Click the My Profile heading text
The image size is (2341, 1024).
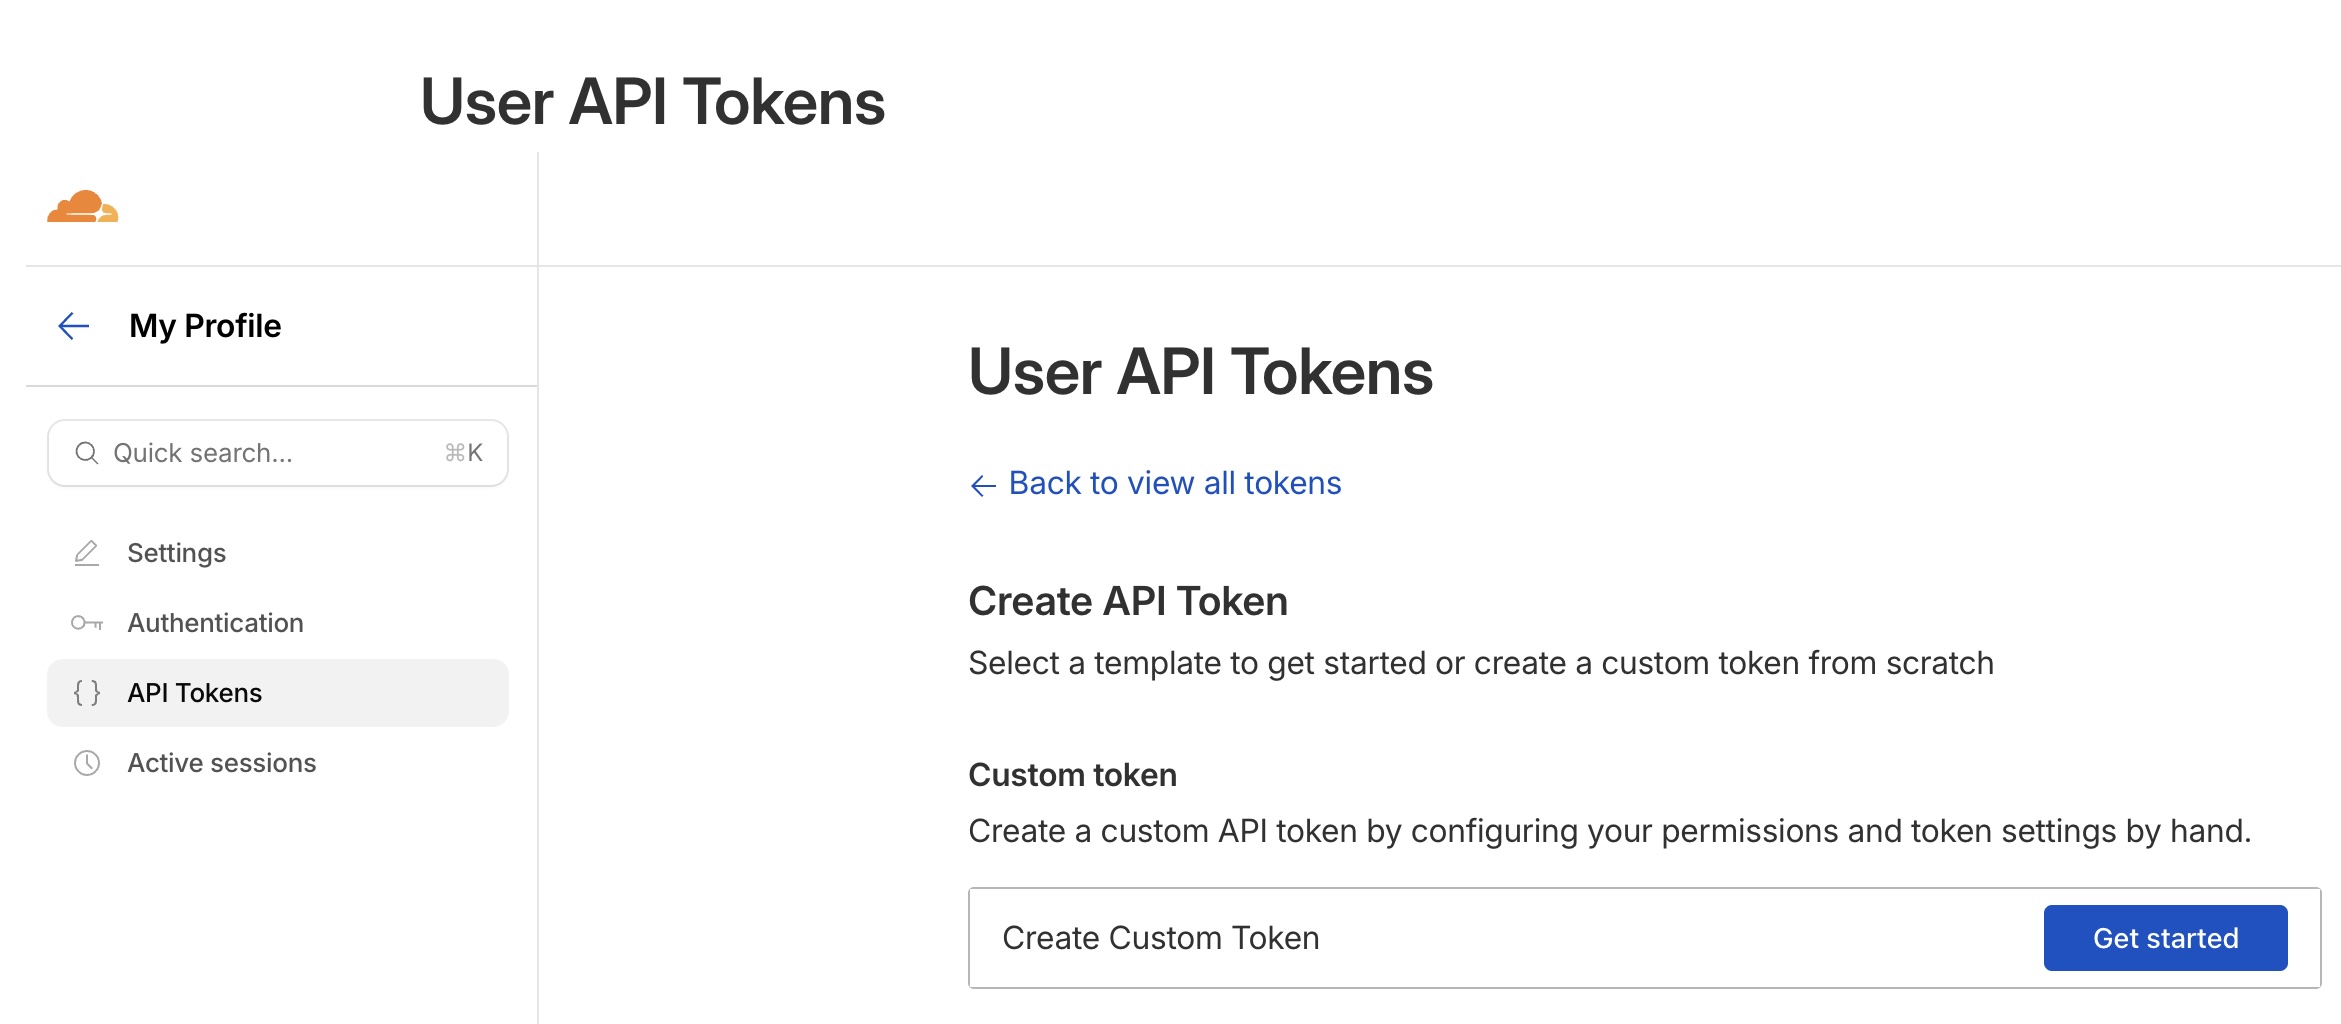click(205, 326)
